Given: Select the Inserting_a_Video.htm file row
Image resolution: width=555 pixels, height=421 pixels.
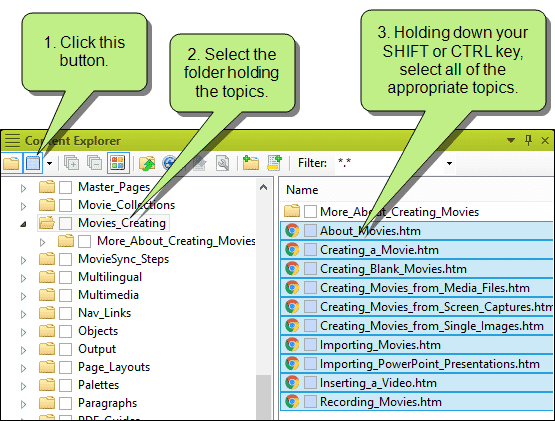Looking at the screenshot, I should coord(417,383).
